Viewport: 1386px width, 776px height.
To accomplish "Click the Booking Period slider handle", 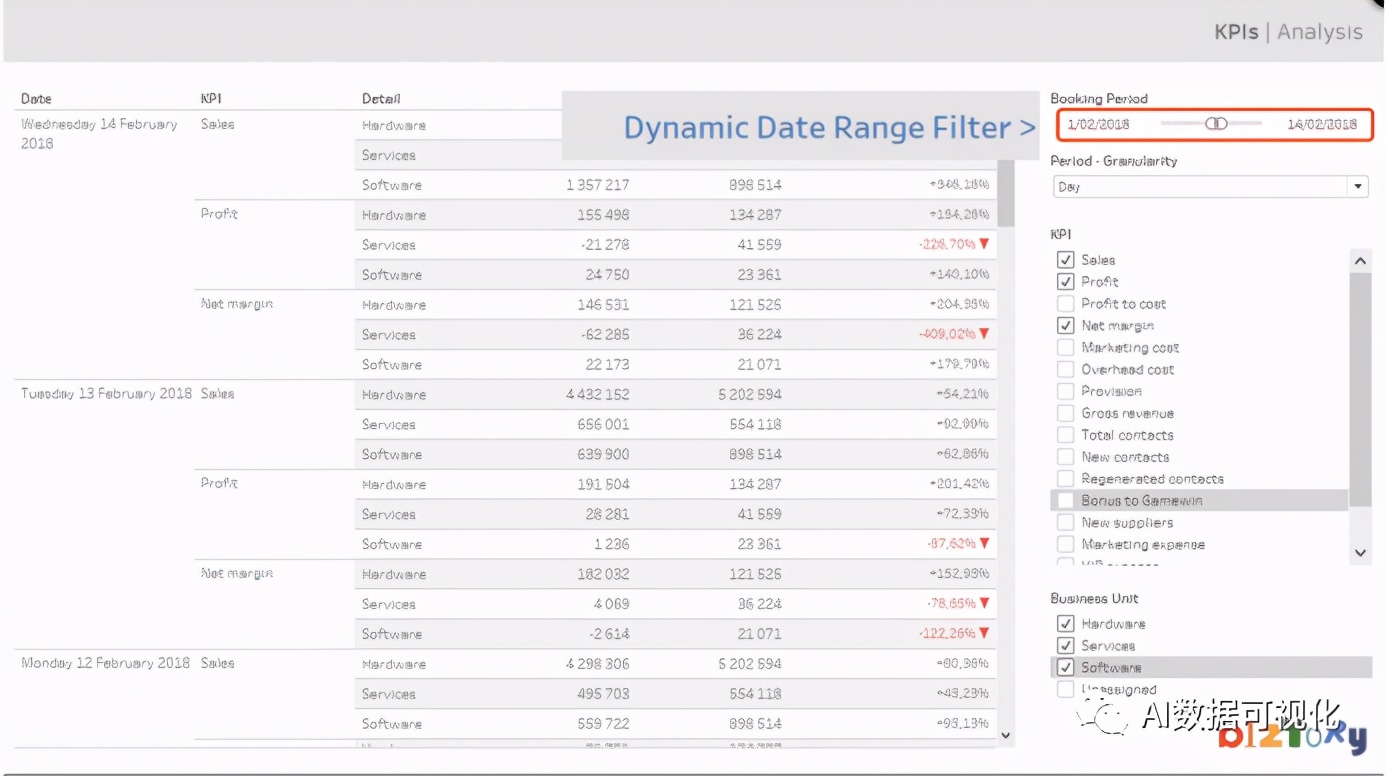I will tap(1216, 124).
